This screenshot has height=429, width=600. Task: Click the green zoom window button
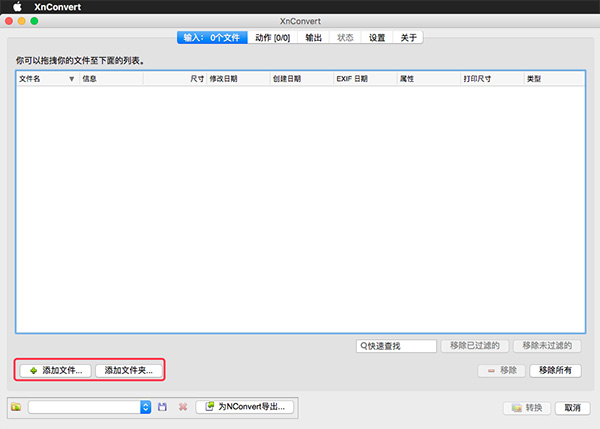(x=34, y=21)
